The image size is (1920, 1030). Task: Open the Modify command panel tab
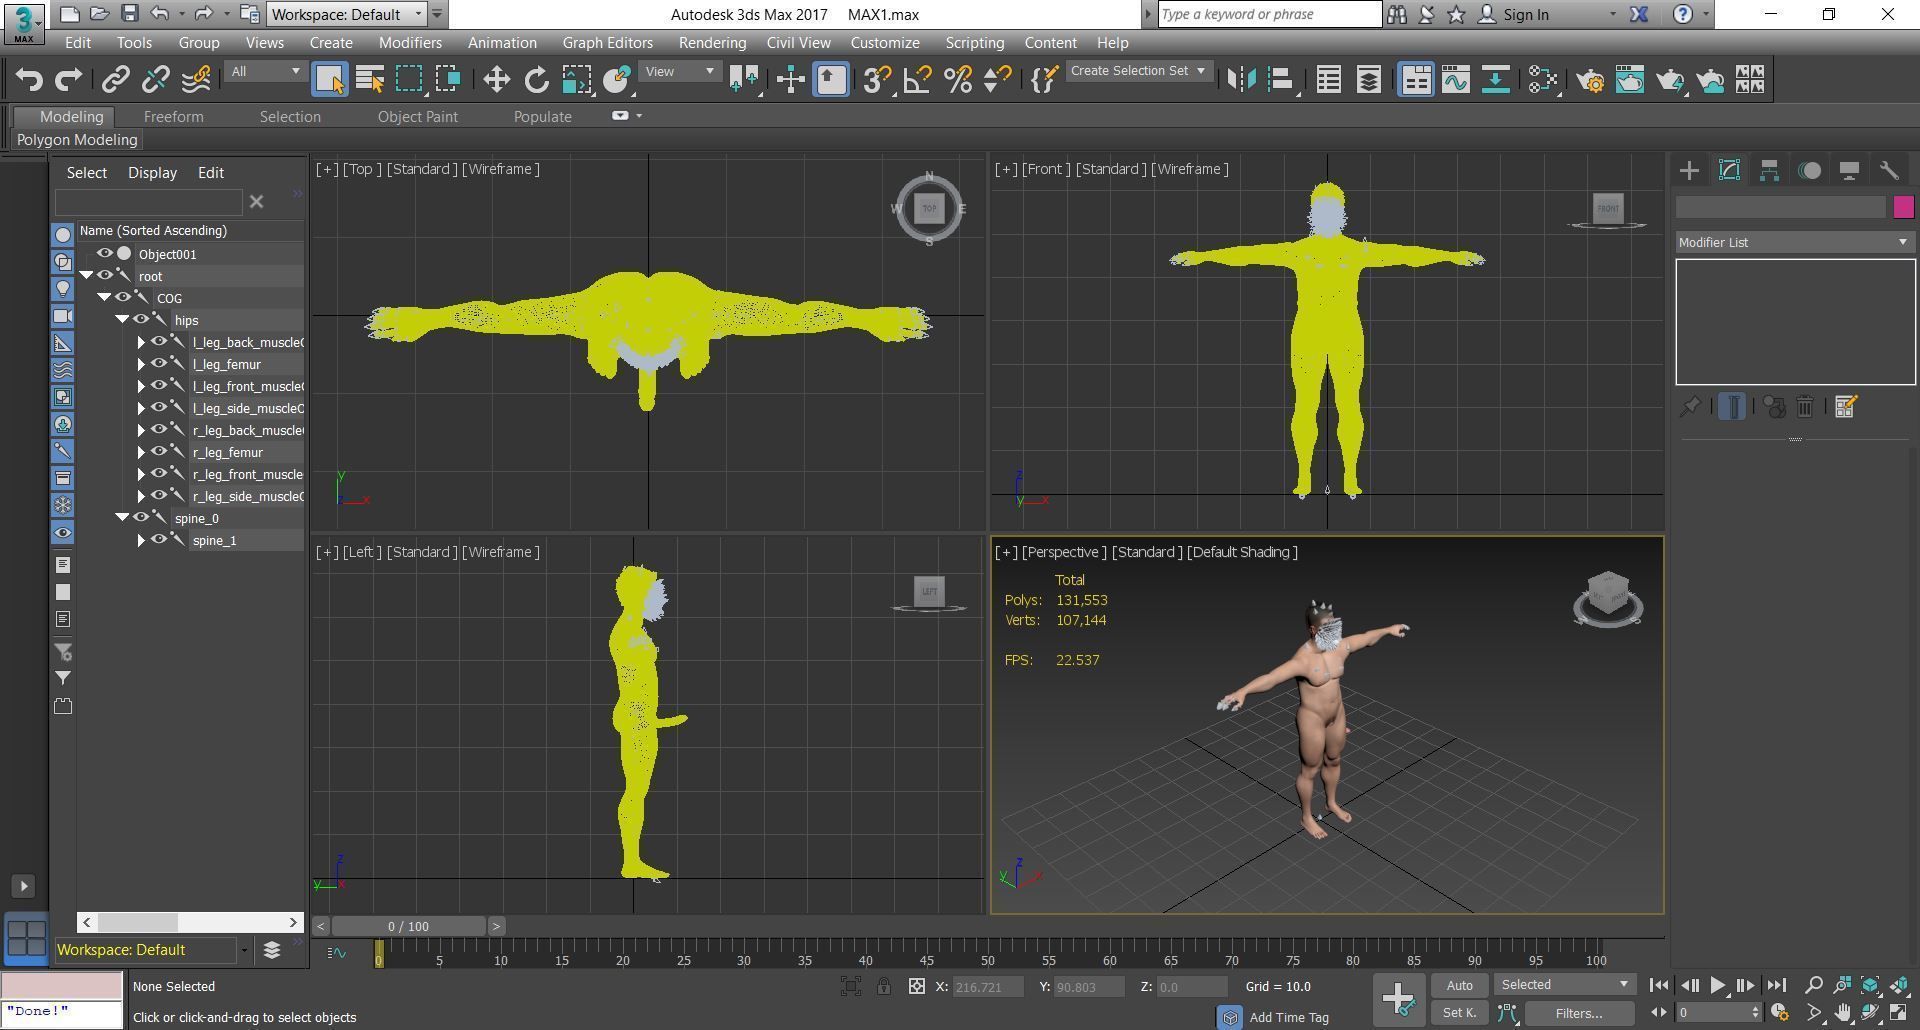click(x=1729, y=170)
